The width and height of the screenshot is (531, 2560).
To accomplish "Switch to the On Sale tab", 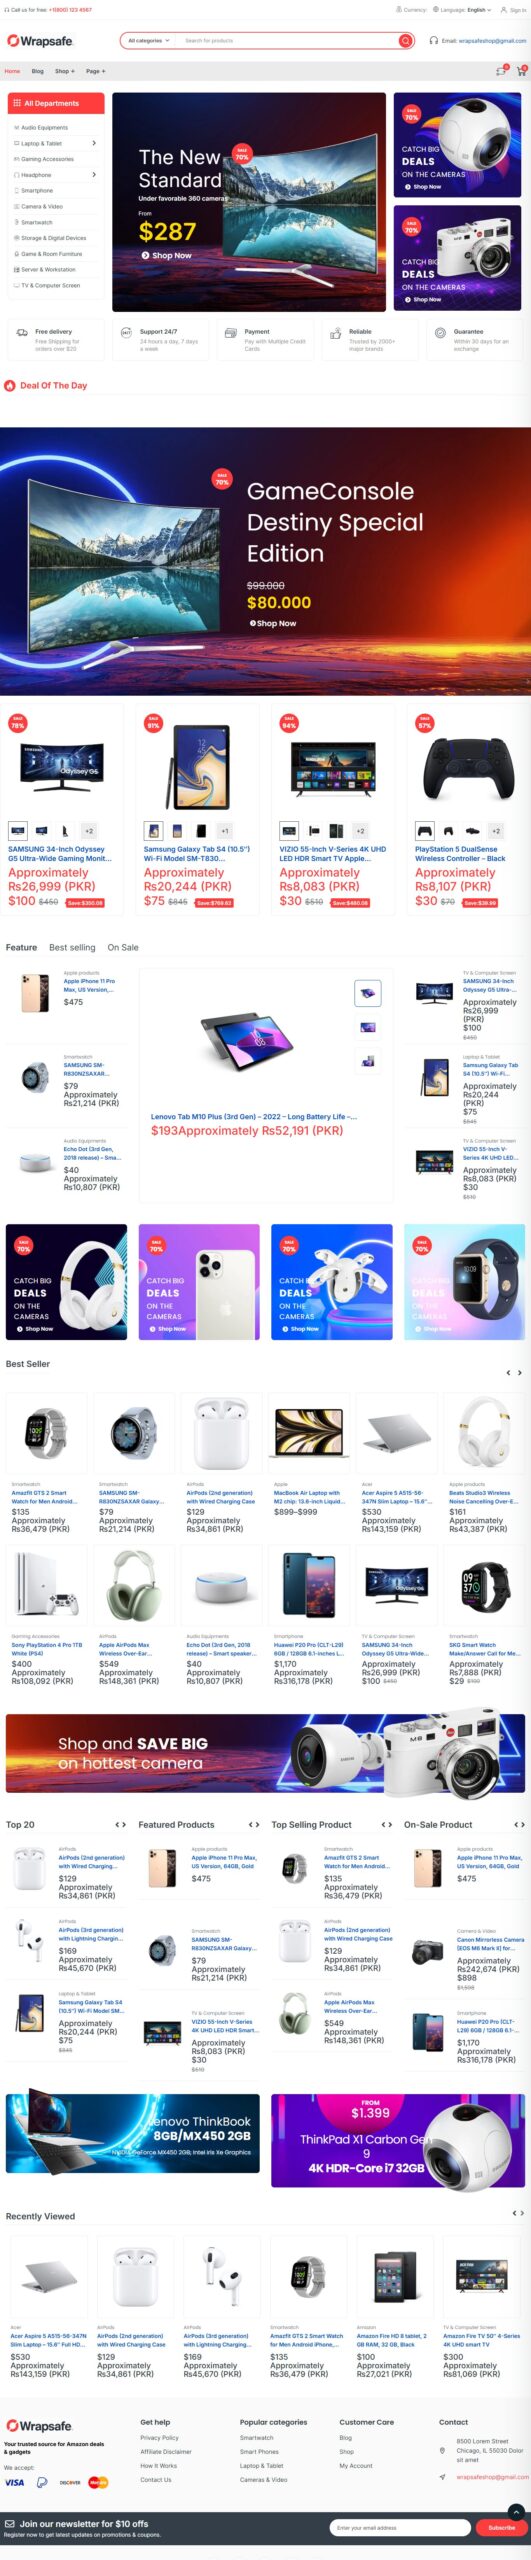I will pos(123,947).
